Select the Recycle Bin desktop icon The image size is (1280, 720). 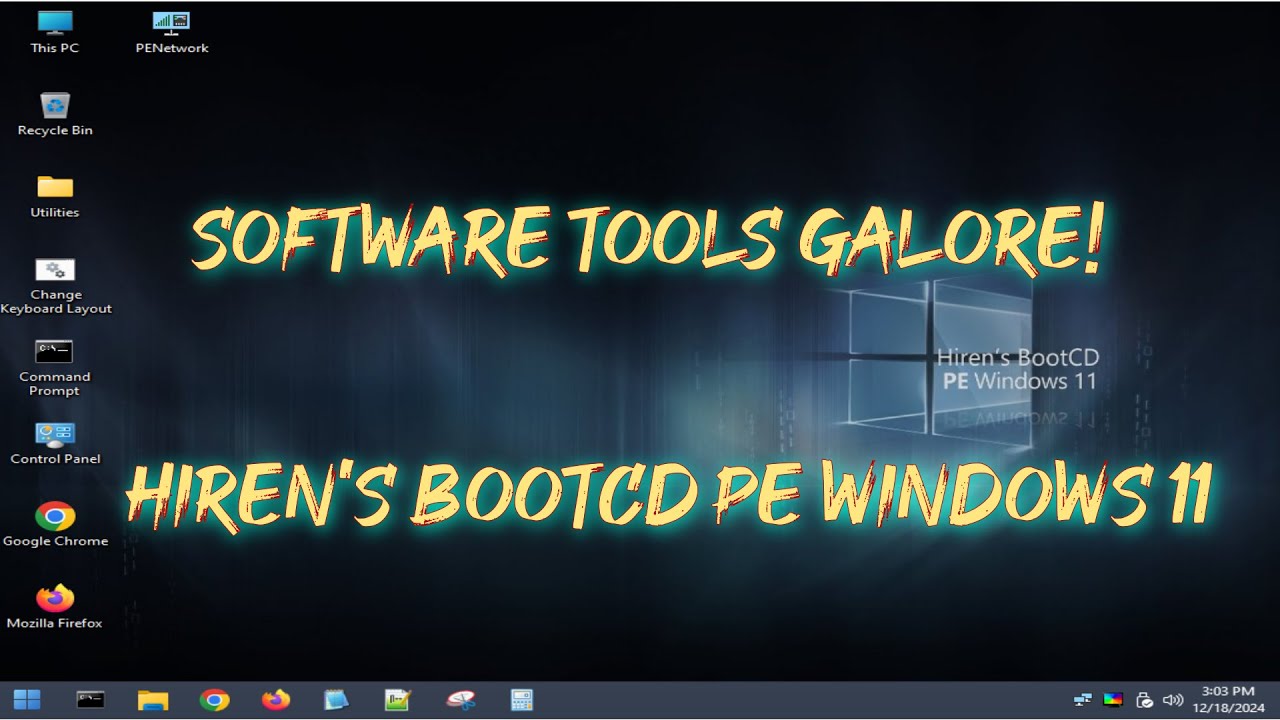[55, 114]
